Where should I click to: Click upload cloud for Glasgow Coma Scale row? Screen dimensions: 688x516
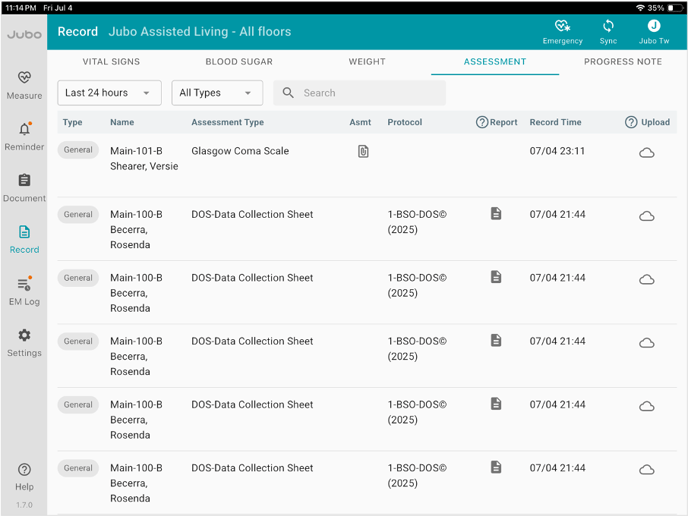point(646,153)
